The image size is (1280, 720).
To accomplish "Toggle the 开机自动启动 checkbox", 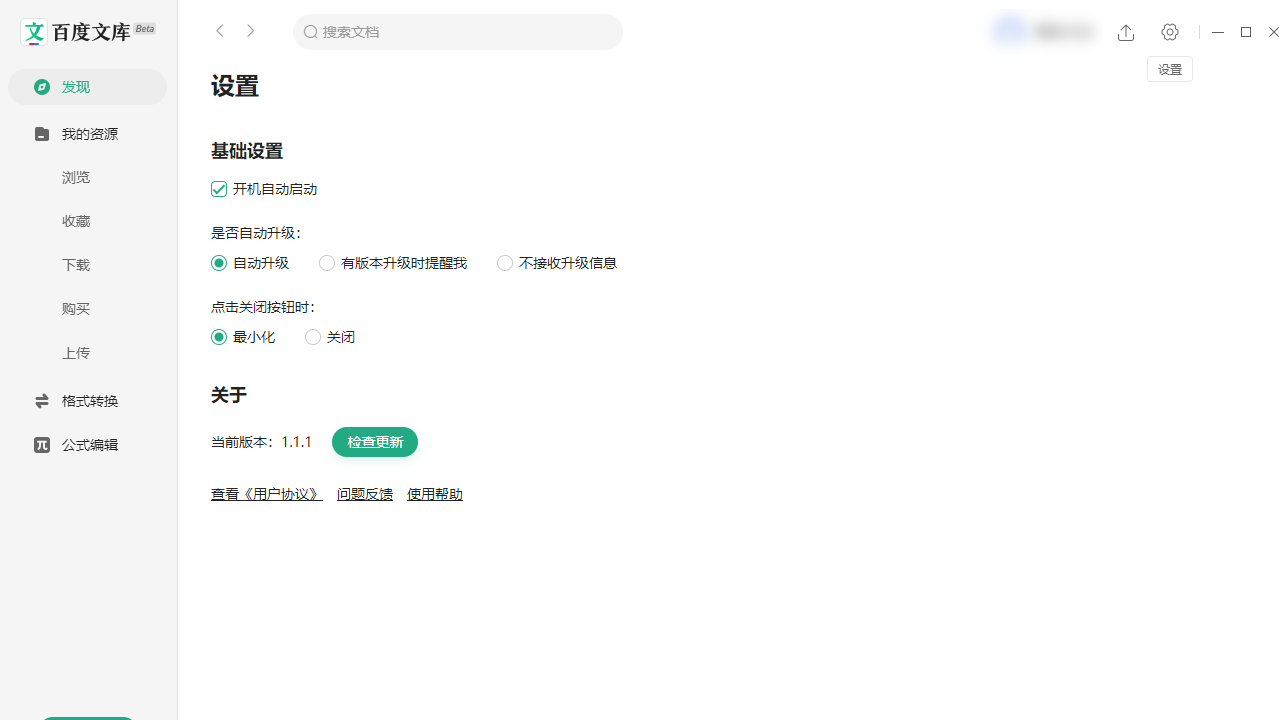I will 218,189.
